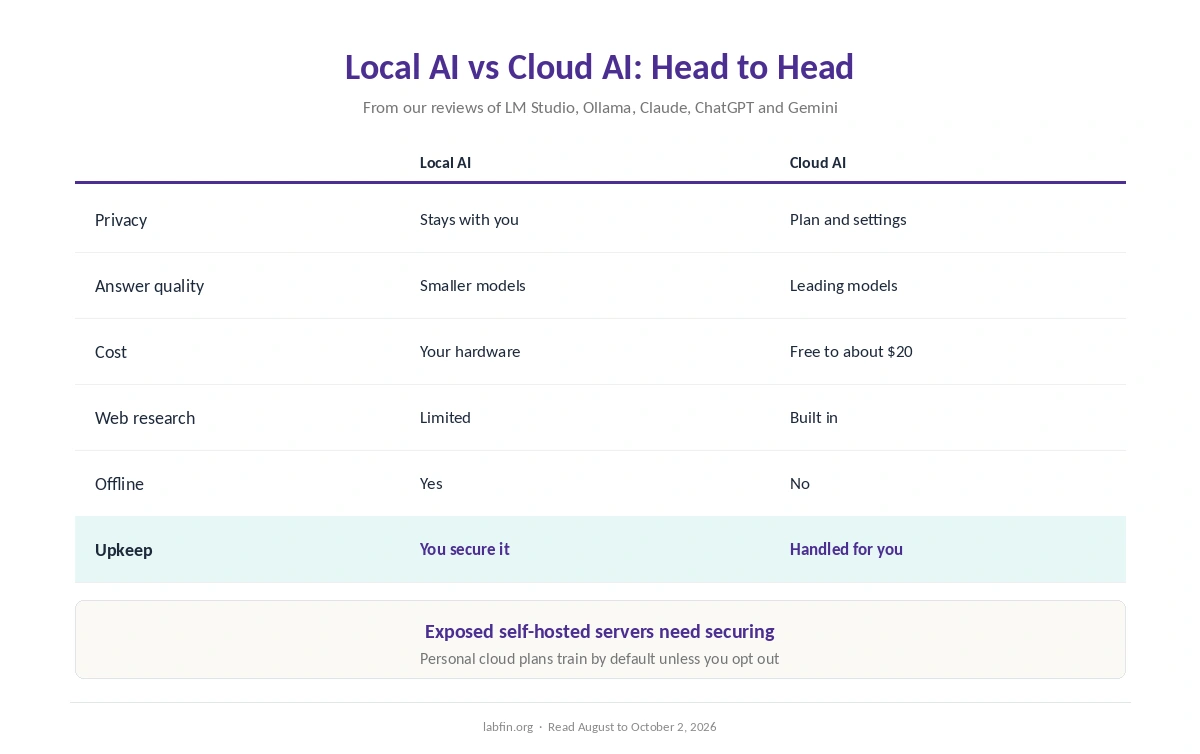Click the 'Free to about $20' cell
The height and width of the screenshot is (754, 1200).
pos(851,352)
